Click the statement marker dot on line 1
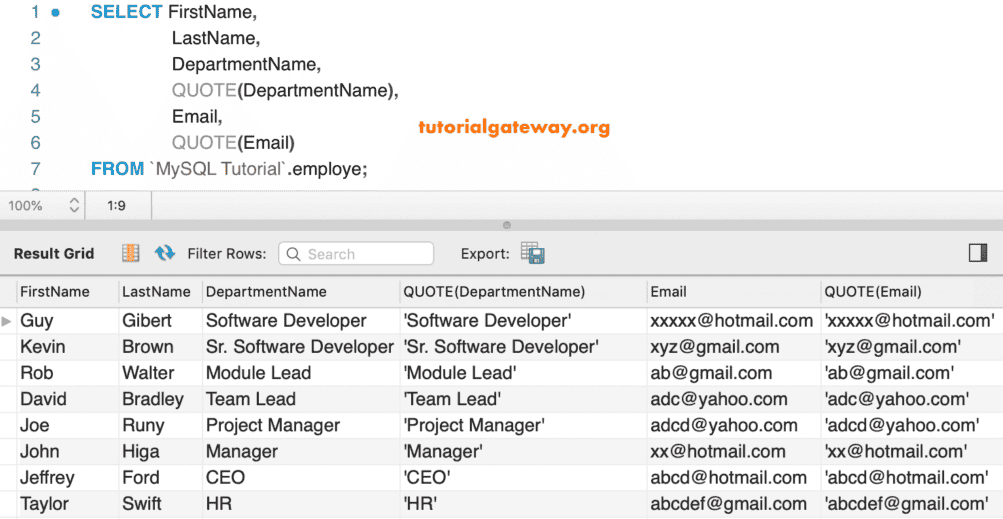 point(55,13)
